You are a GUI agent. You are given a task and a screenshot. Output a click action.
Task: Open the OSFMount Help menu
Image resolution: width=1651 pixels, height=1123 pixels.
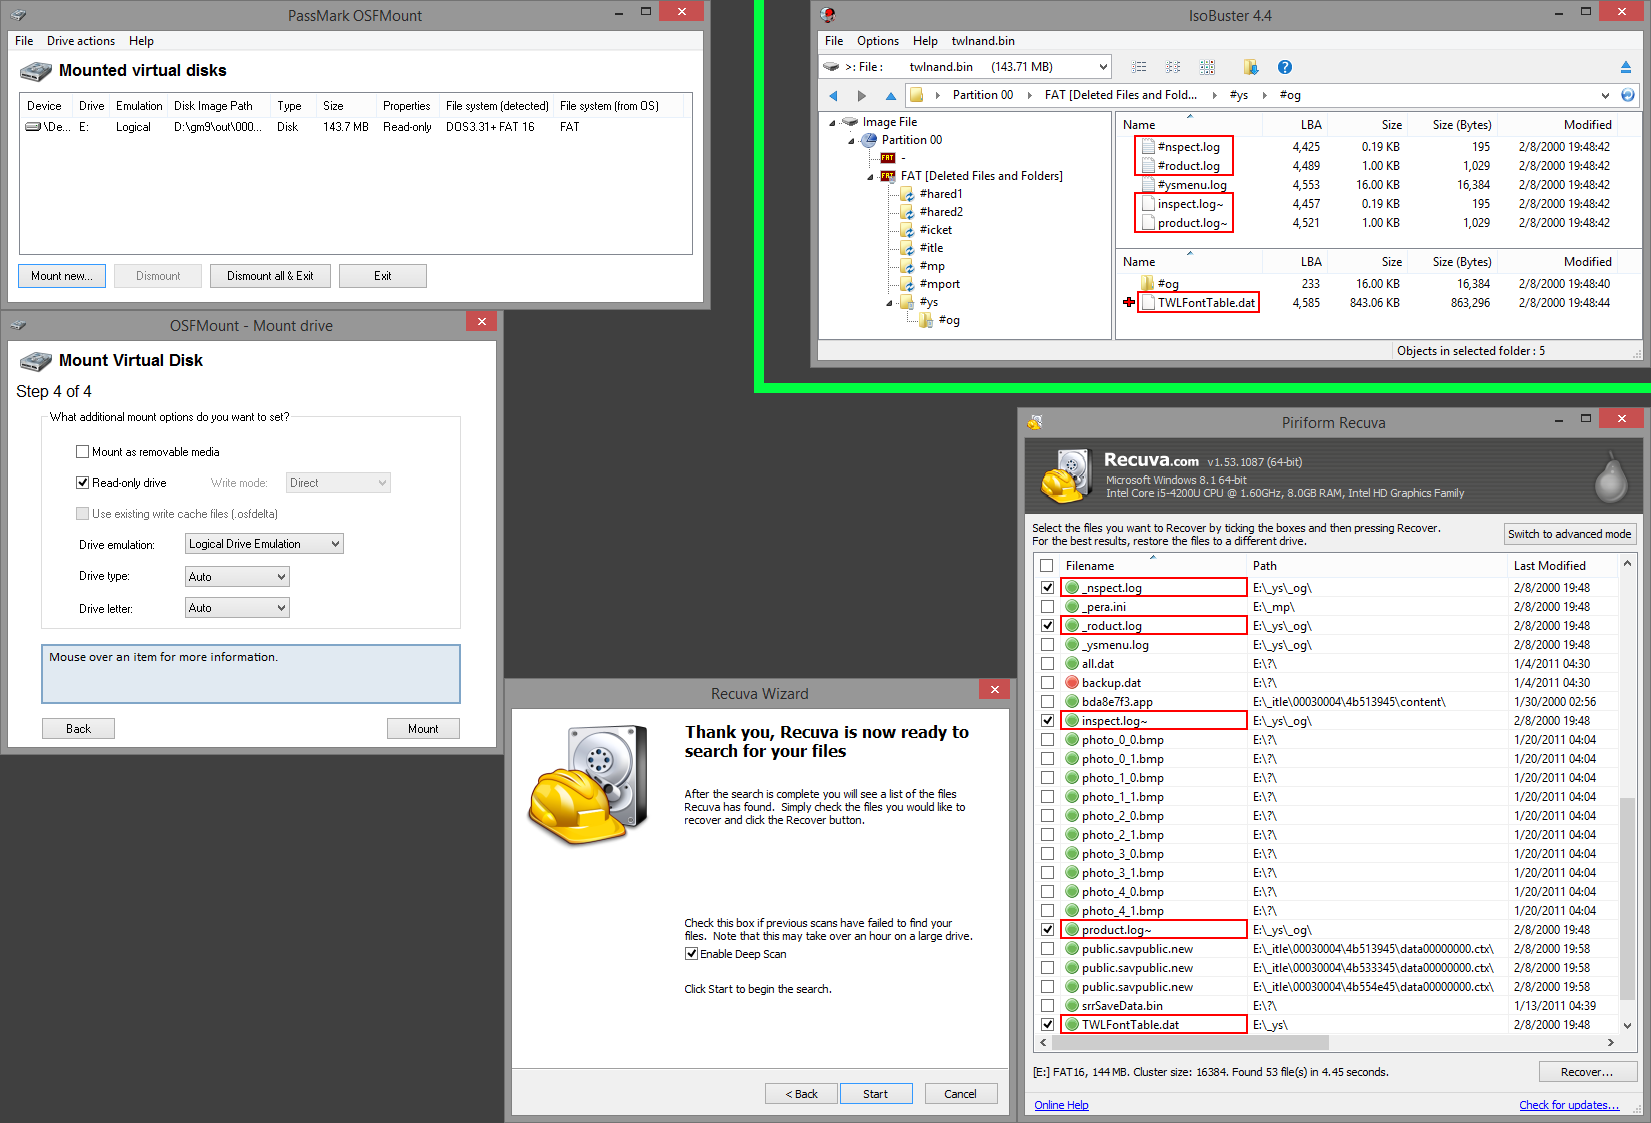[141, 41]
